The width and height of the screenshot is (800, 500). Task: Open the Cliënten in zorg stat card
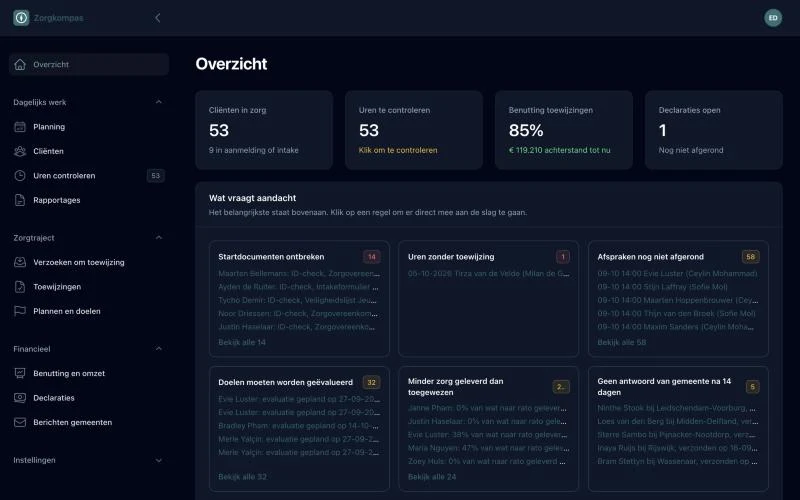coord(264,130)
